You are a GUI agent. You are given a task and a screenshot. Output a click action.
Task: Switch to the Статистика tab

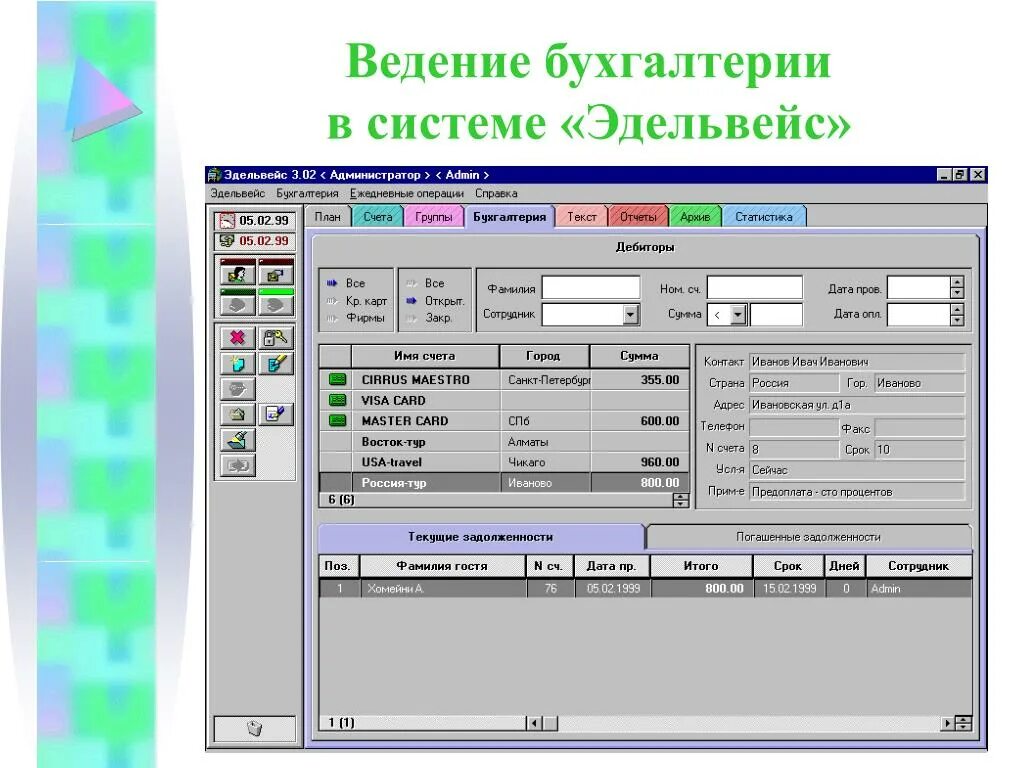pyautogui.click(x=763, y=217)
